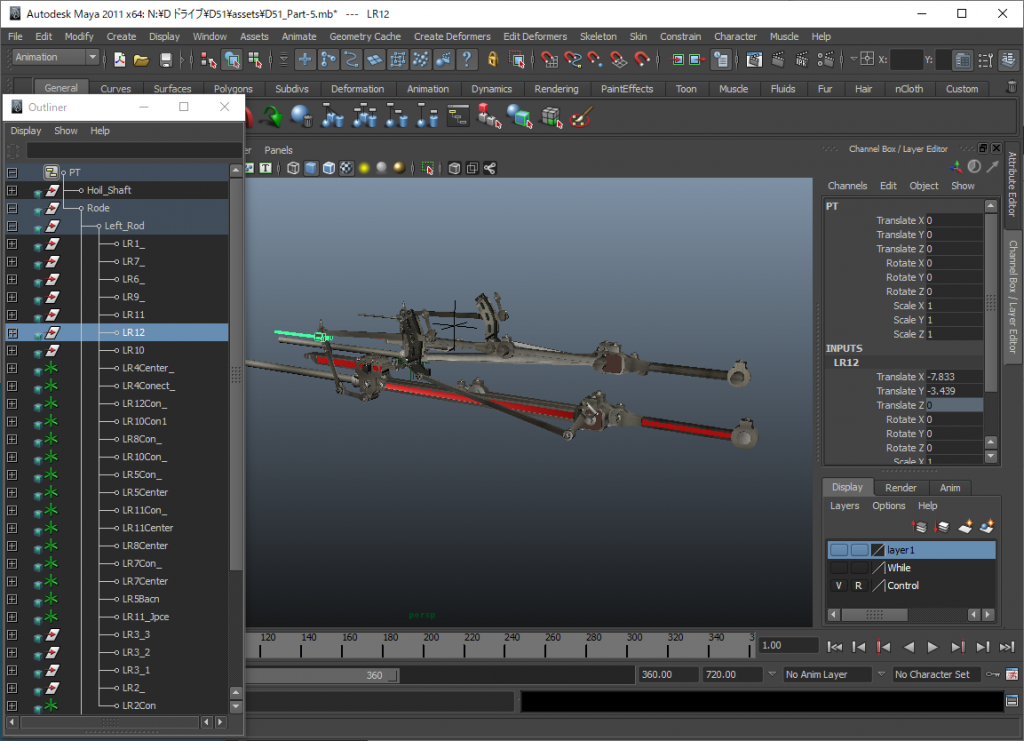1024x741 pixels.
Task: Open the Skeleton menu
Action: tap(598, 37)
